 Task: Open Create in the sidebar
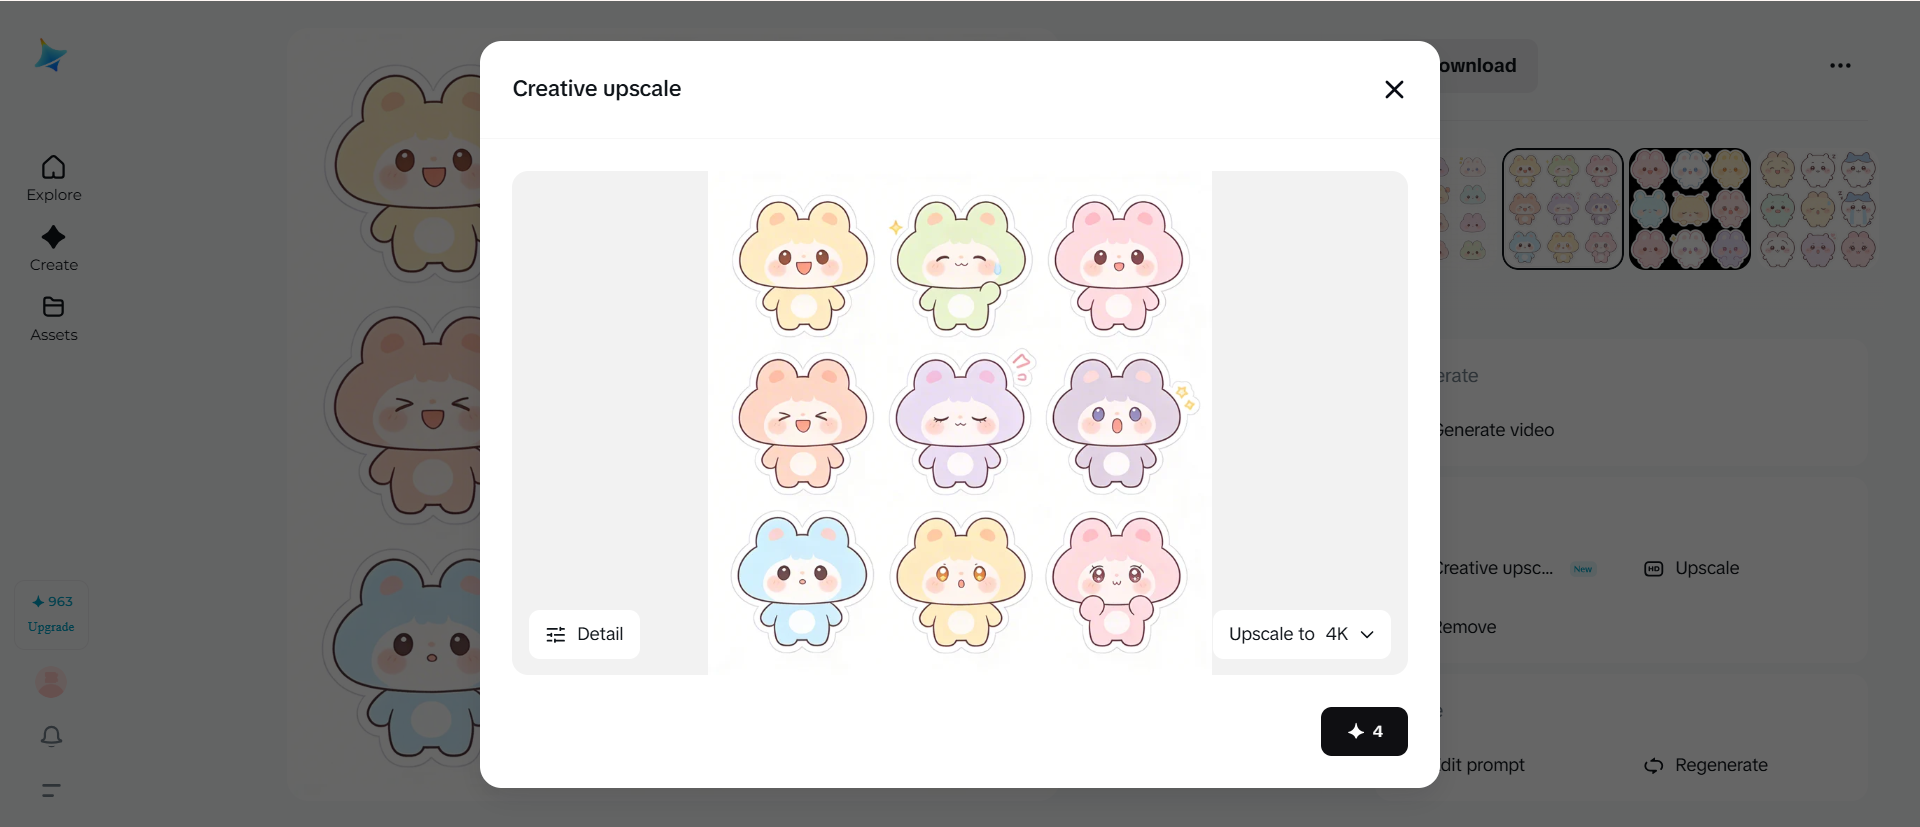[x=54, y=249]
